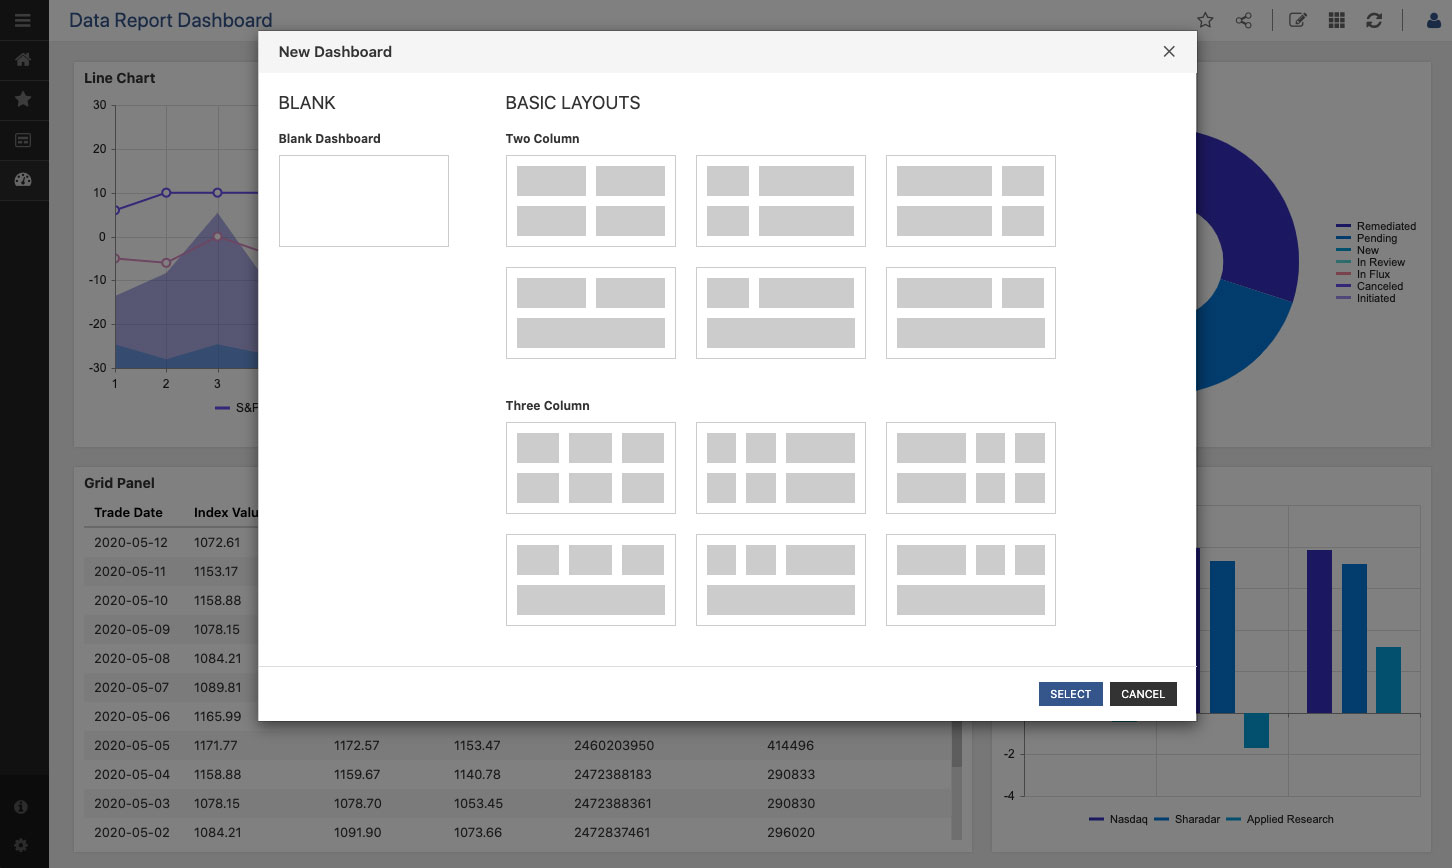Image resolution: width=1452 pixels, height=868 pixels.
Task: Open settings via the sidebar gear icon
Action: tap(21, 845)
